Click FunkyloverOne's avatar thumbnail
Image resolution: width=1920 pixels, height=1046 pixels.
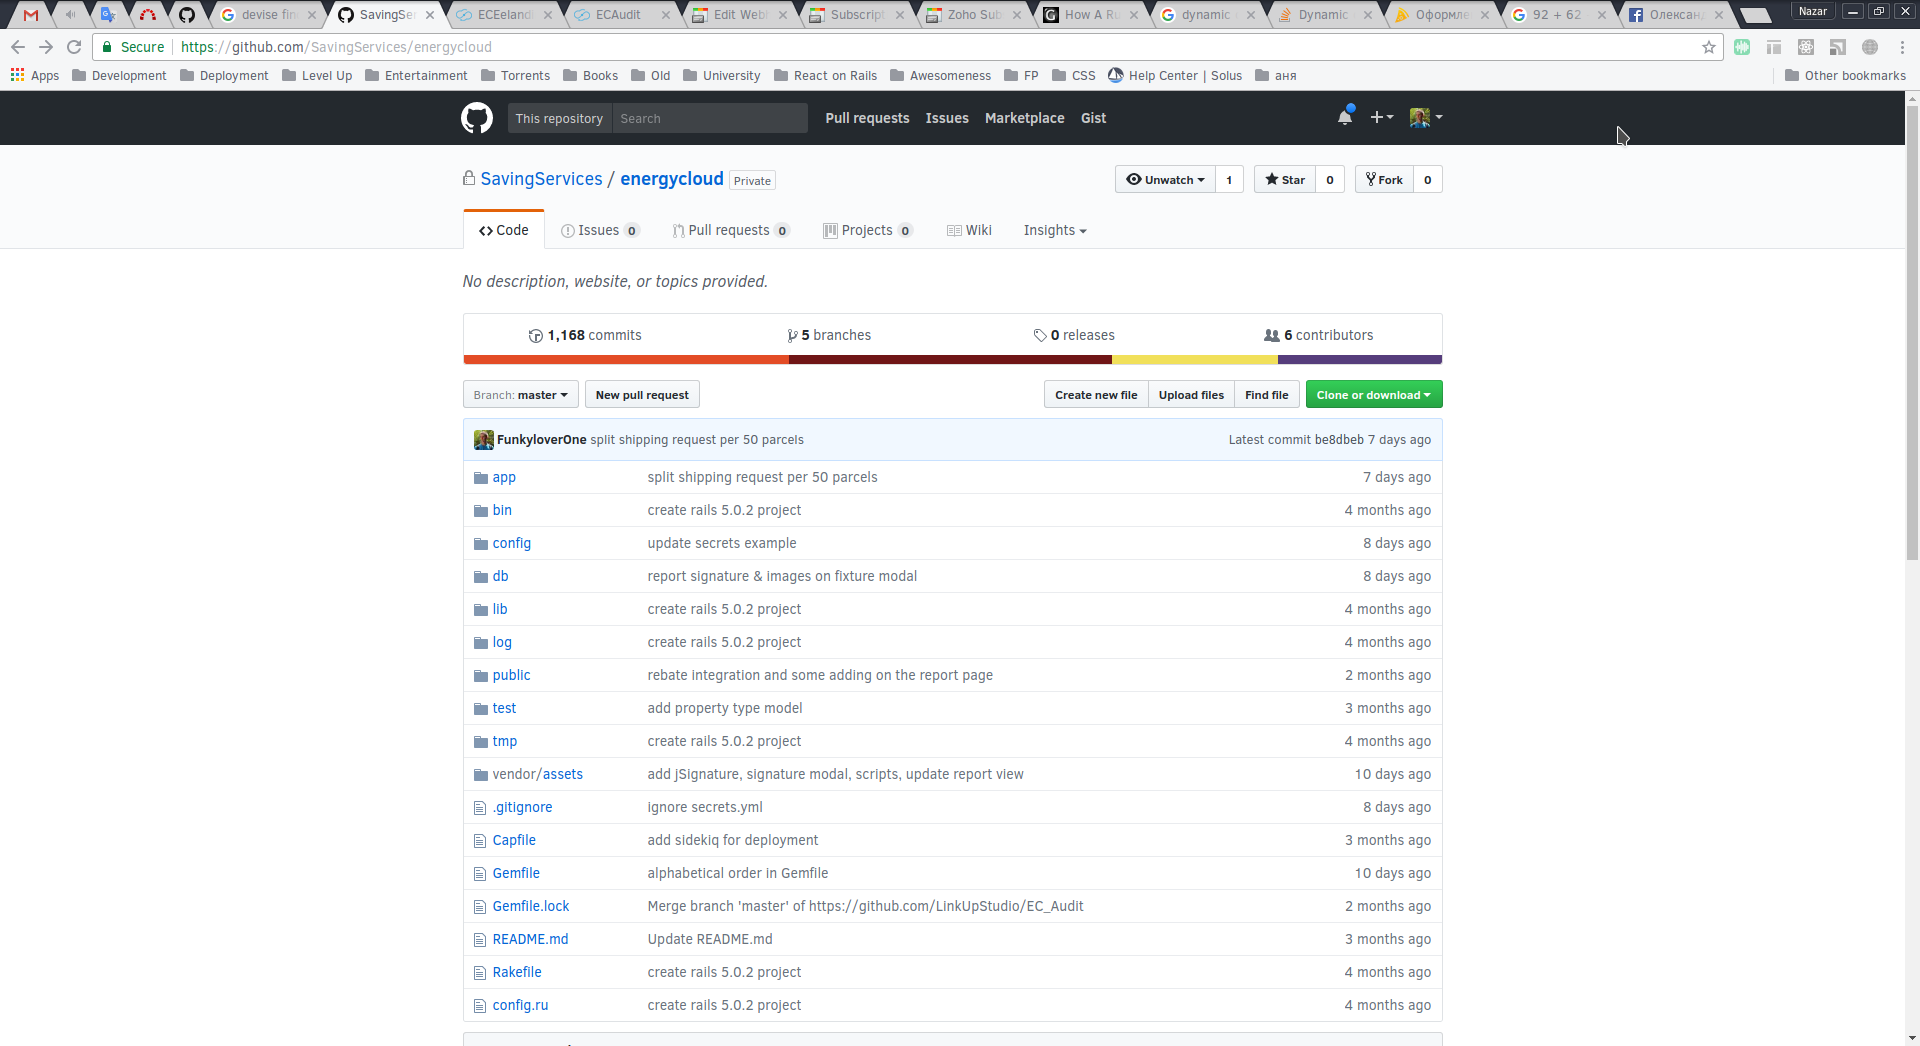[483, 440]
